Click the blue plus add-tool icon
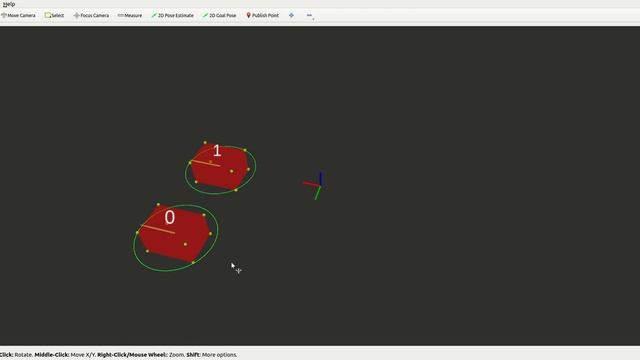The height and width of the screenshot is (360, 640). (291, 15)
